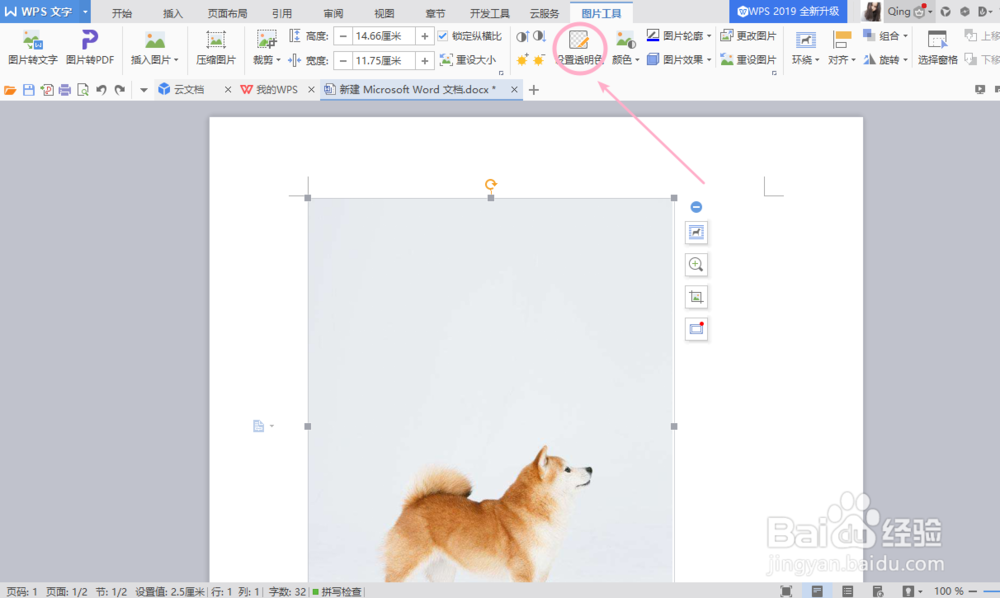1000x598 pixels.
Task: Click the 宽度 width value field
Action: pyautogui.click(x=383, y=61)
